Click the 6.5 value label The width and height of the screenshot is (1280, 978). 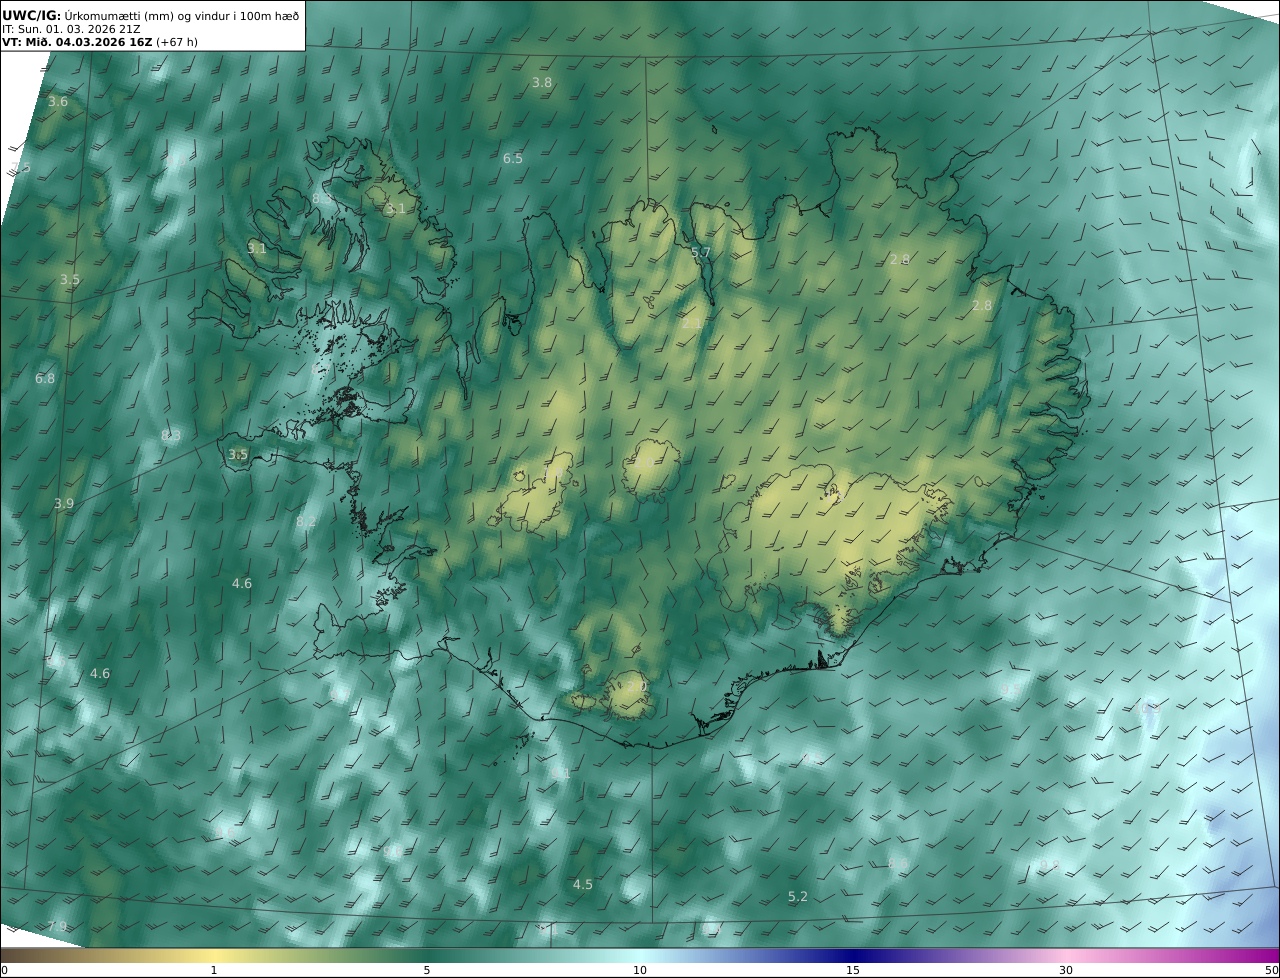(512, 159)
